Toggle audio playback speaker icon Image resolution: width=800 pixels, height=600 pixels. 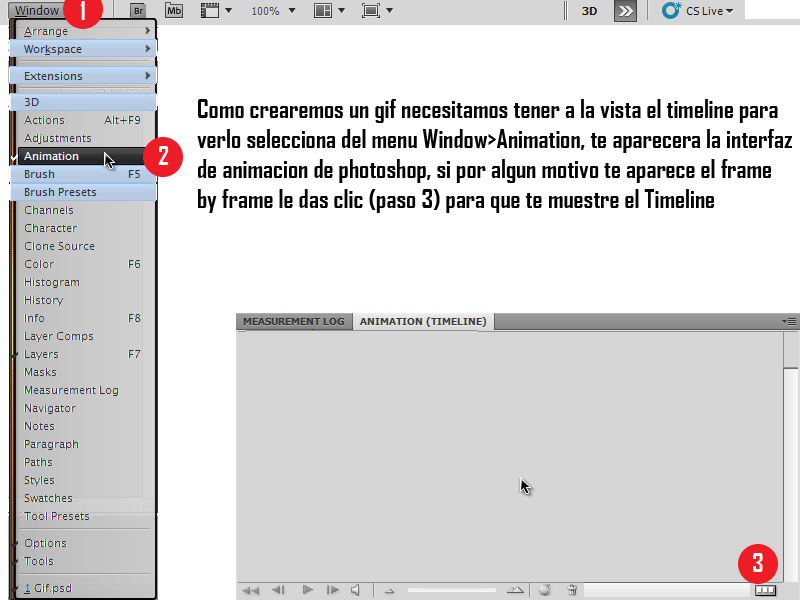[x=356, y=590]
